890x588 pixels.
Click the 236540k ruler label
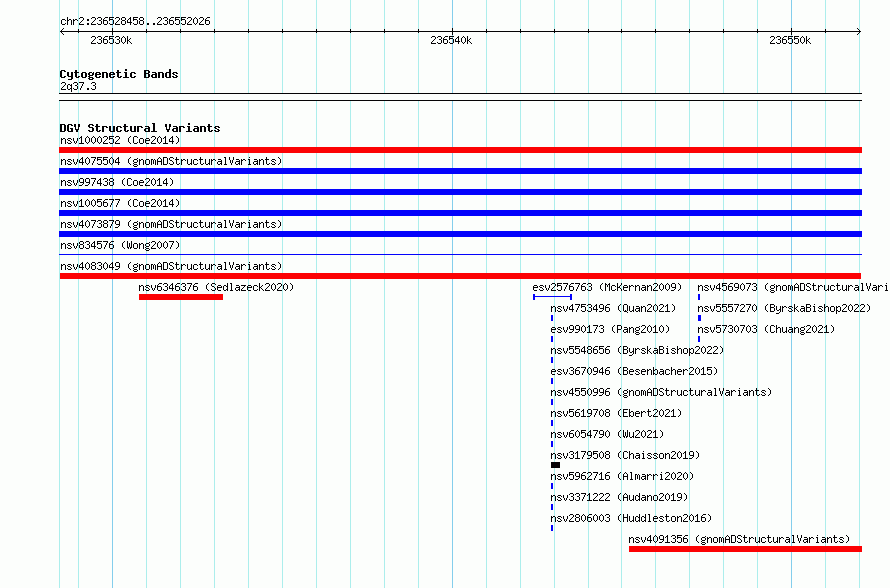[451, 40]
